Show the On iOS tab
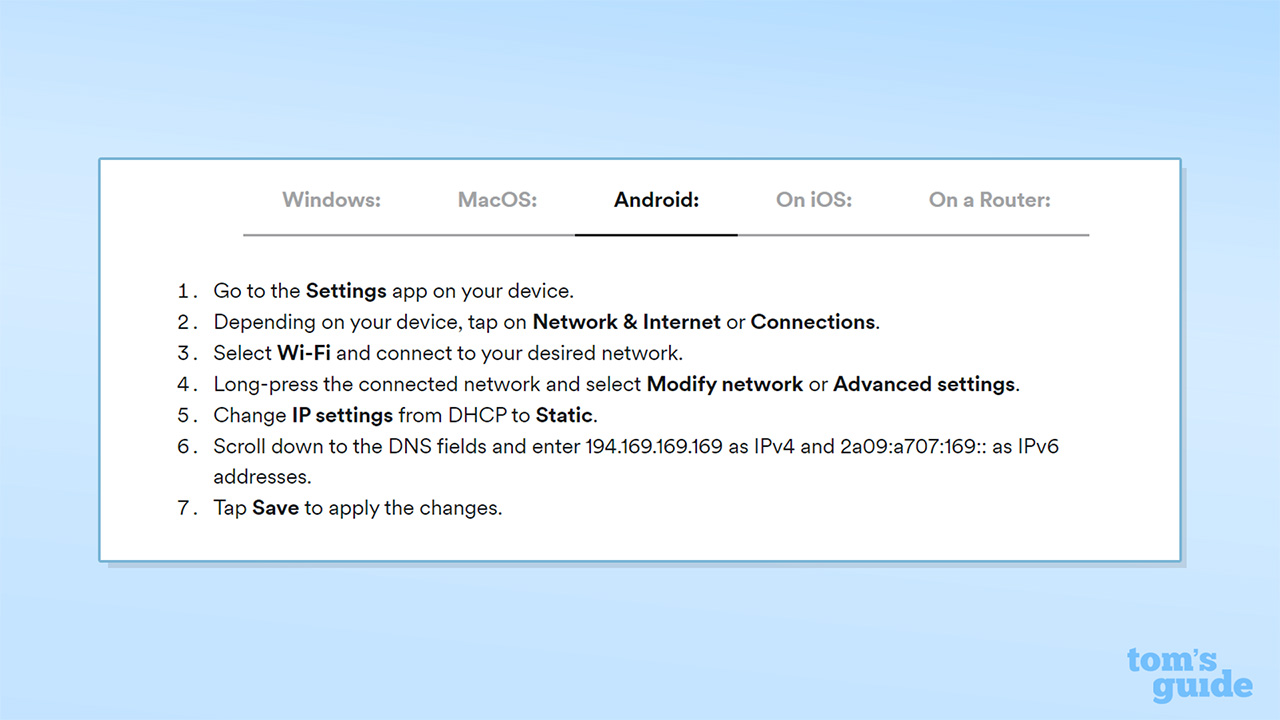This screenshot has height=720, width=1280. pos(814,200)
